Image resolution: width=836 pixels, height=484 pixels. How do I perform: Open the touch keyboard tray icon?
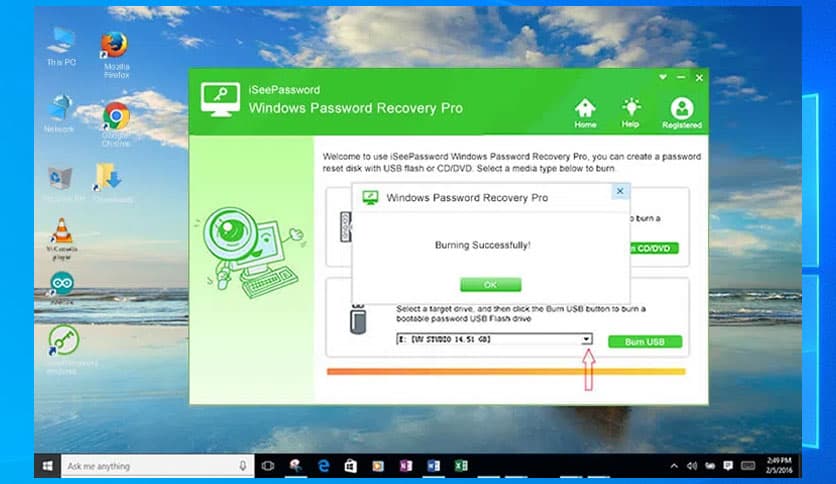(x=748, y=466)
